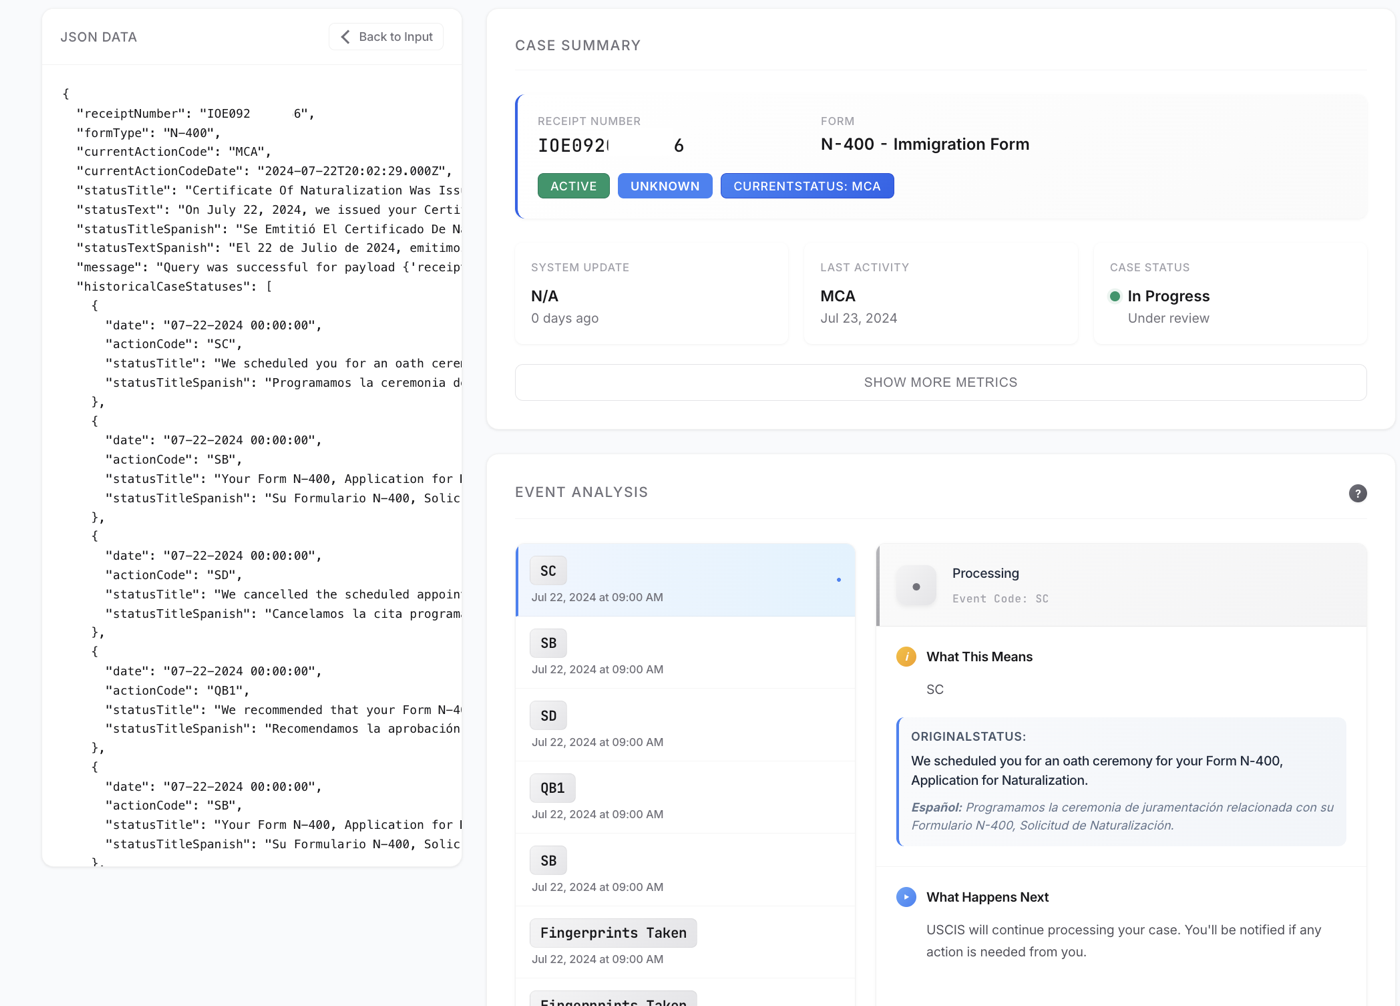Viewport: 1400px width, 1006px height.
Task: Select the SB event below QB1
Action: coord(686,870)
